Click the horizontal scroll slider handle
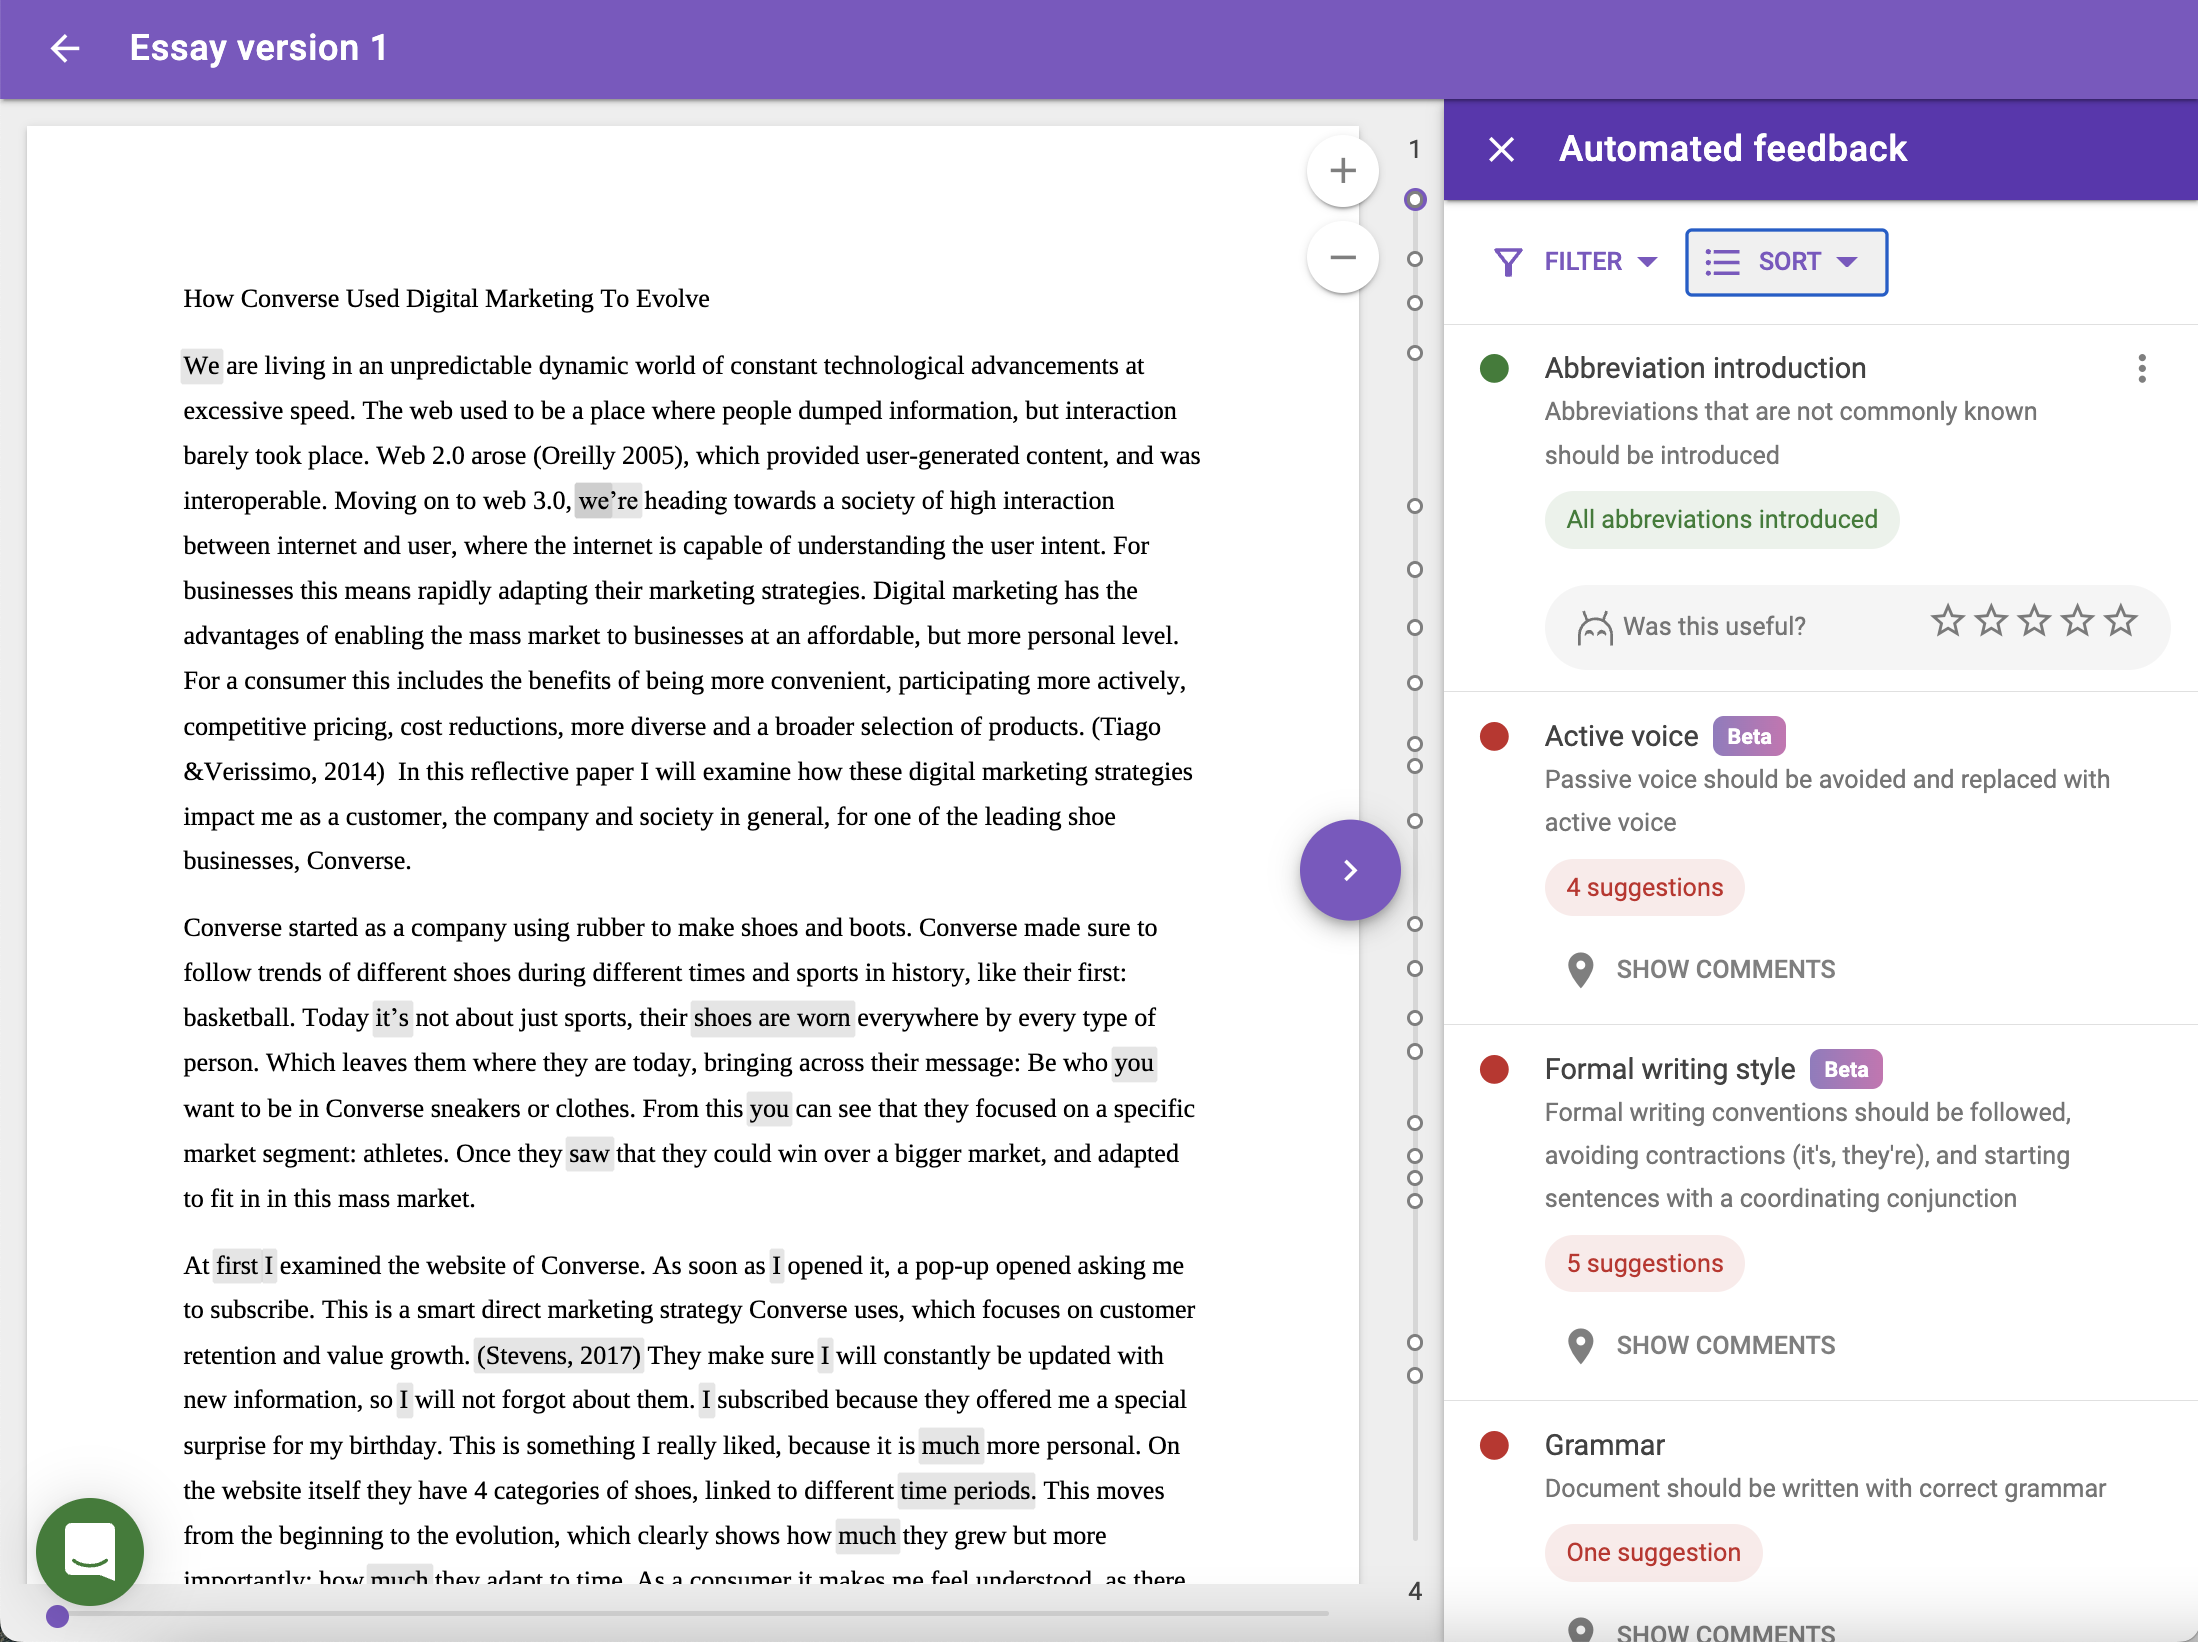2198x1642 pixels. coord(57,1616)
